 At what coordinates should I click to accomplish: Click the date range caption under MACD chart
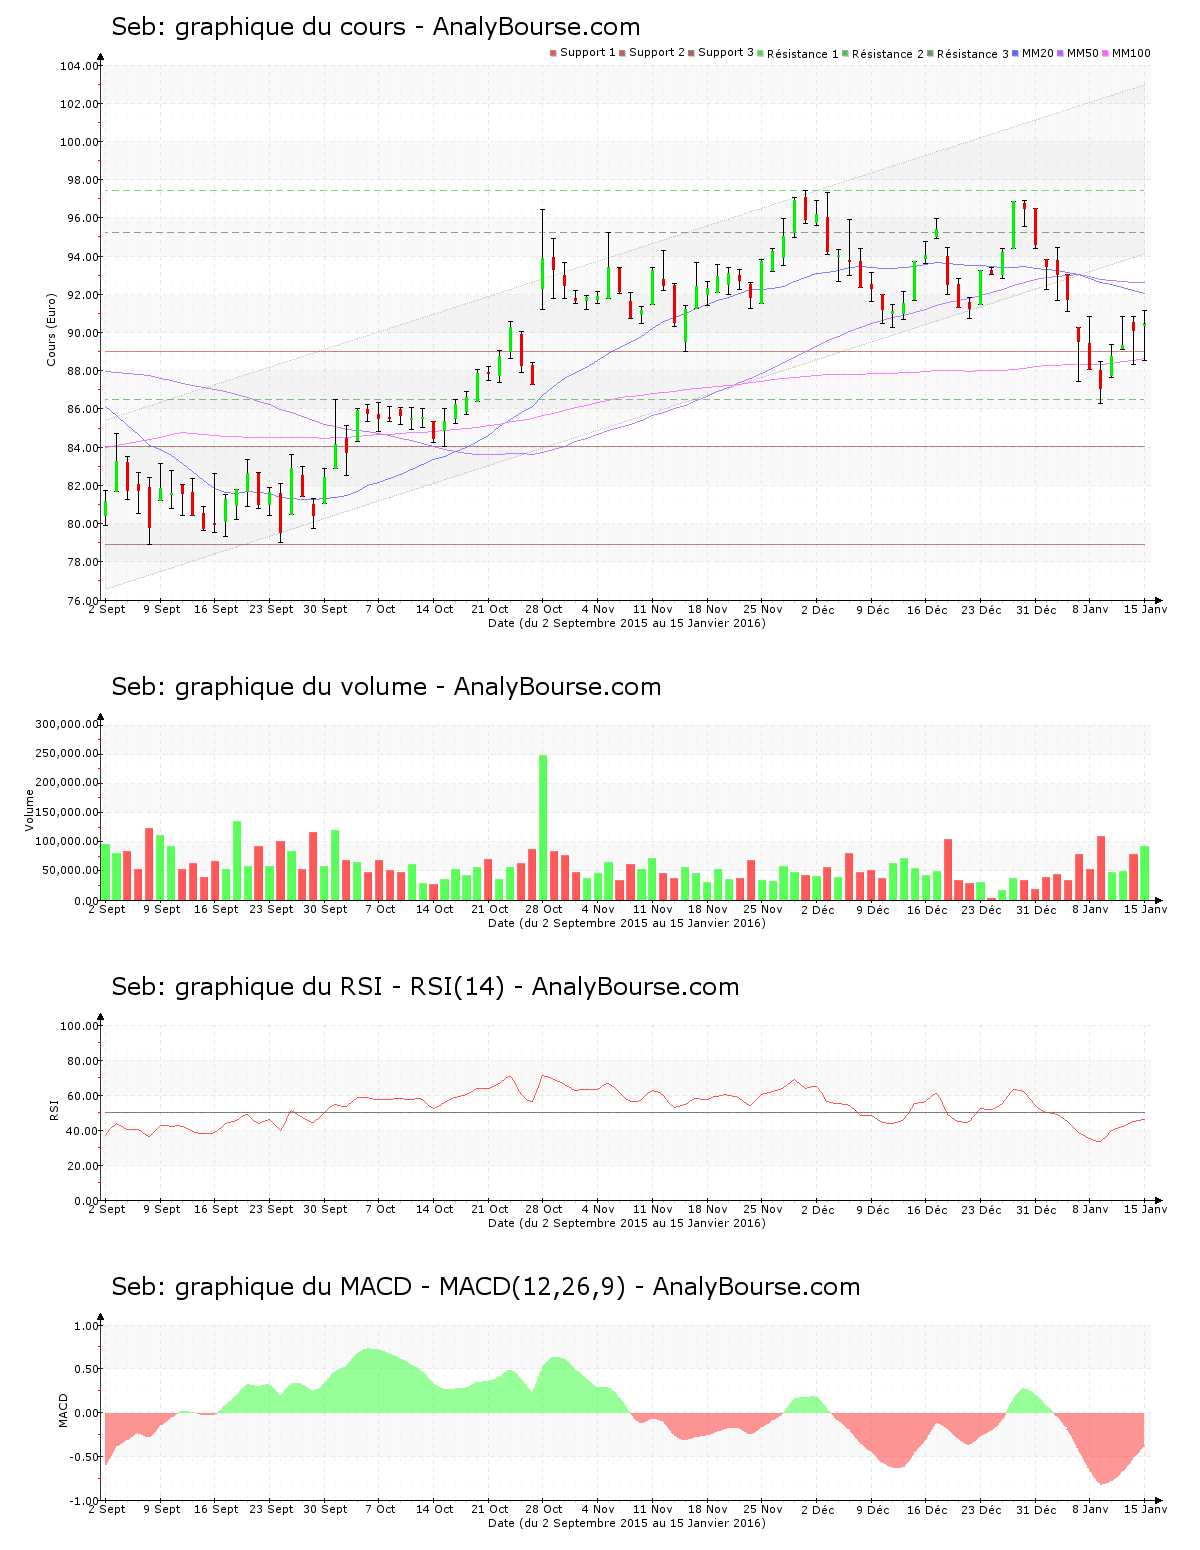(627, 1523)
